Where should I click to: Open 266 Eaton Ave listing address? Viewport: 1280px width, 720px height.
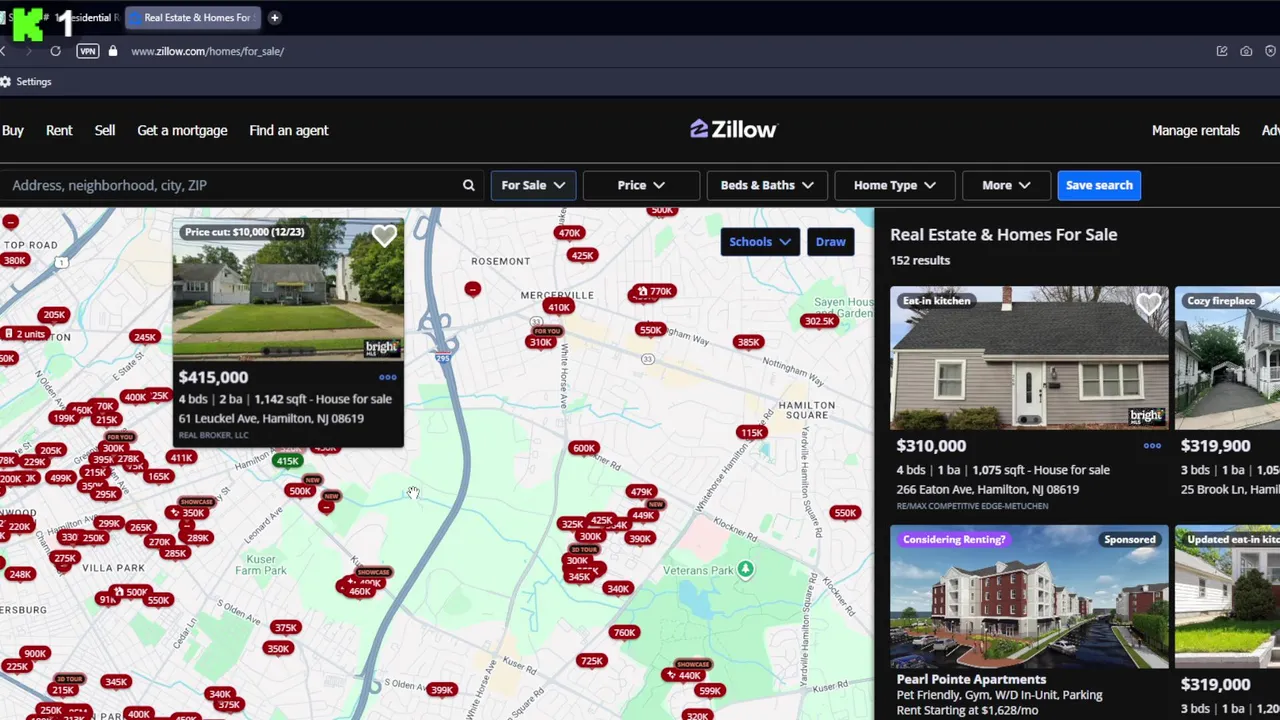(x=988, y=489)
